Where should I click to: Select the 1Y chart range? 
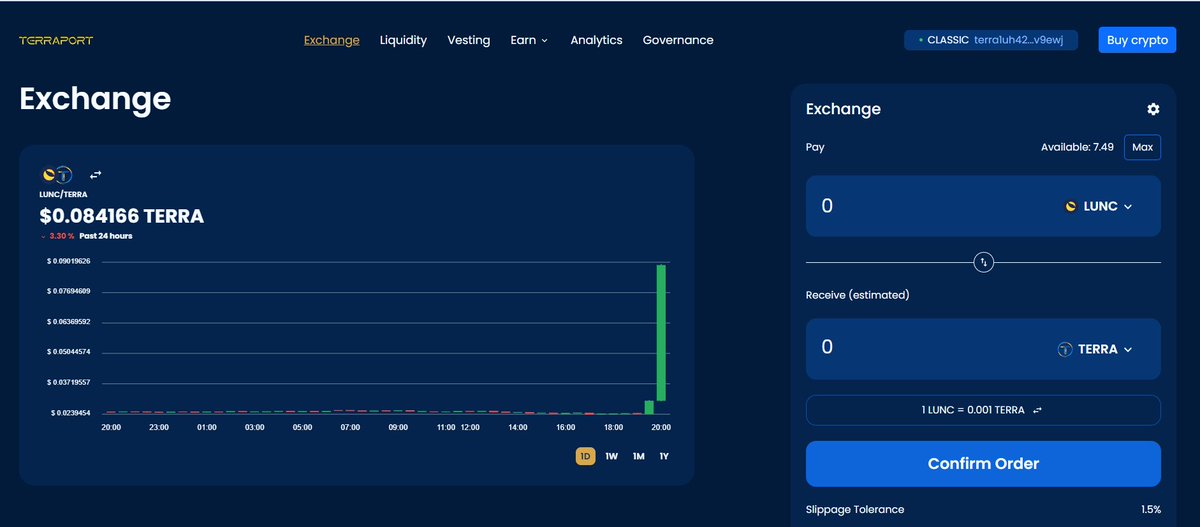pos(664,456)
